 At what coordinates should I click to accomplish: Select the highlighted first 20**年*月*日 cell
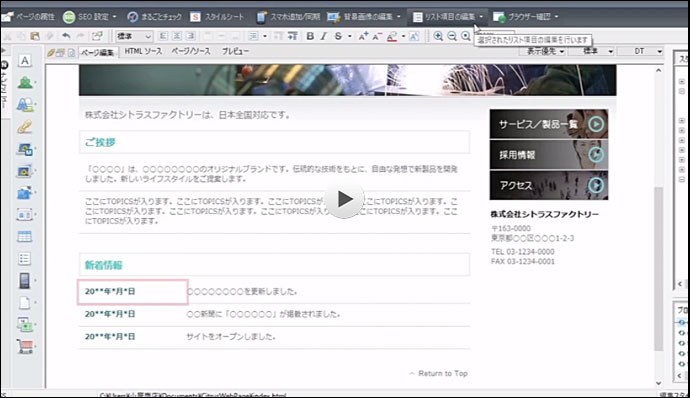tap(133, 291)
